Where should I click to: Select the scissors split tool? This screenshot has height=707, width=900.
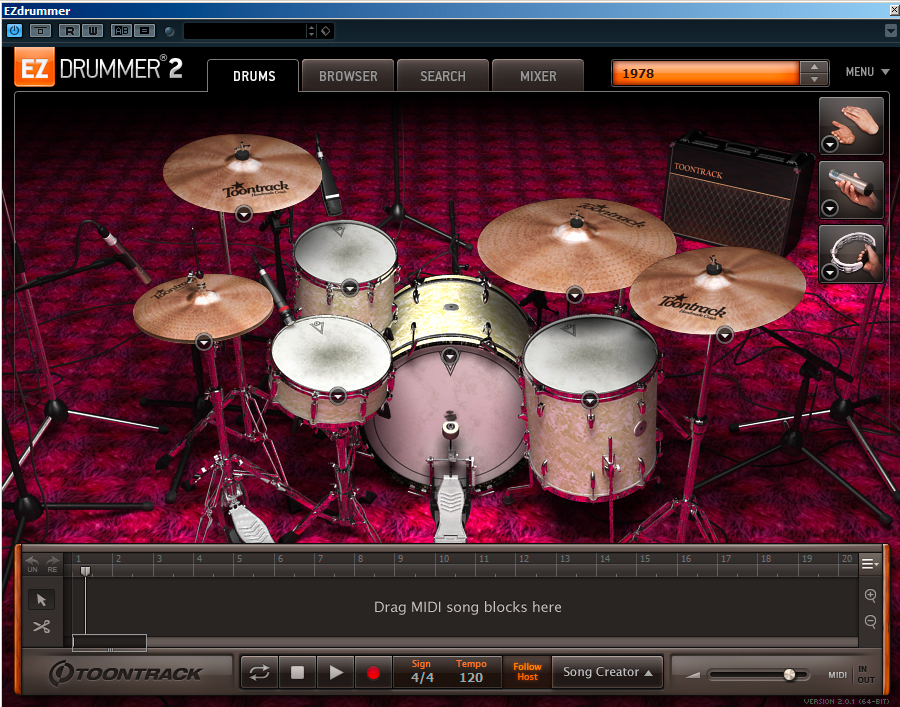[x=41, y=626]
